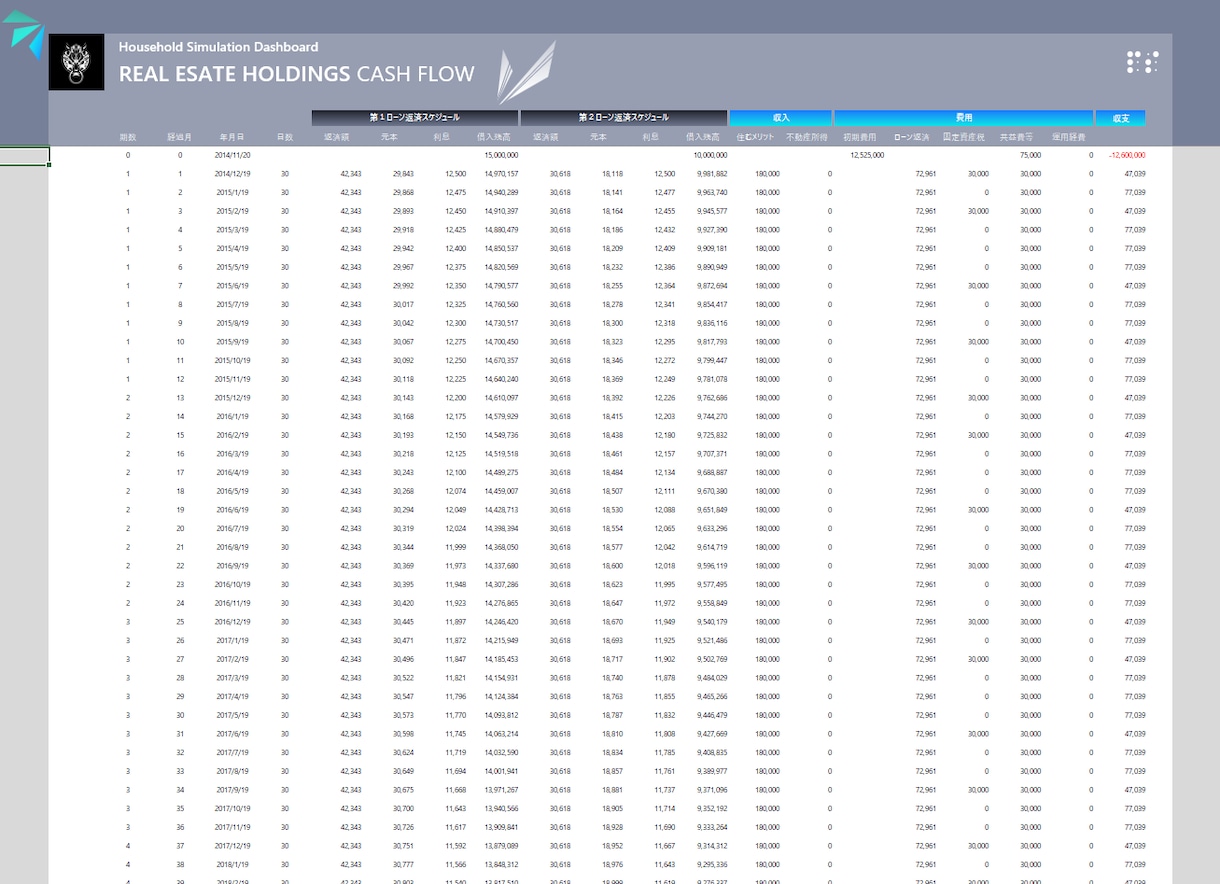Screen dimensions: 1220x884
Task: Click the teal arrow logo icon
Action: click(x=23, y=33)
